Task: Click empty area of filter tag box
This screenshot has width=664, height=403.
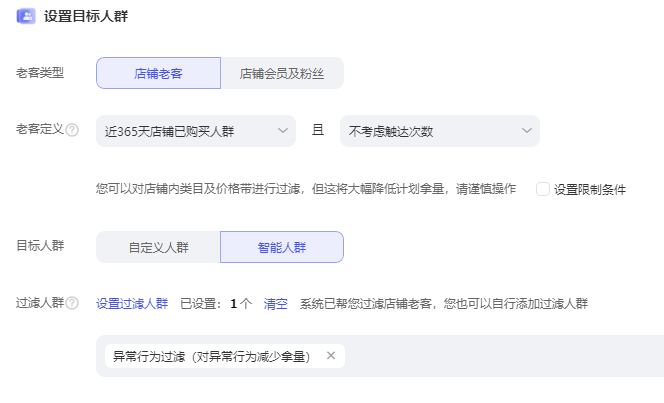Action: click(x=500, y=356)
